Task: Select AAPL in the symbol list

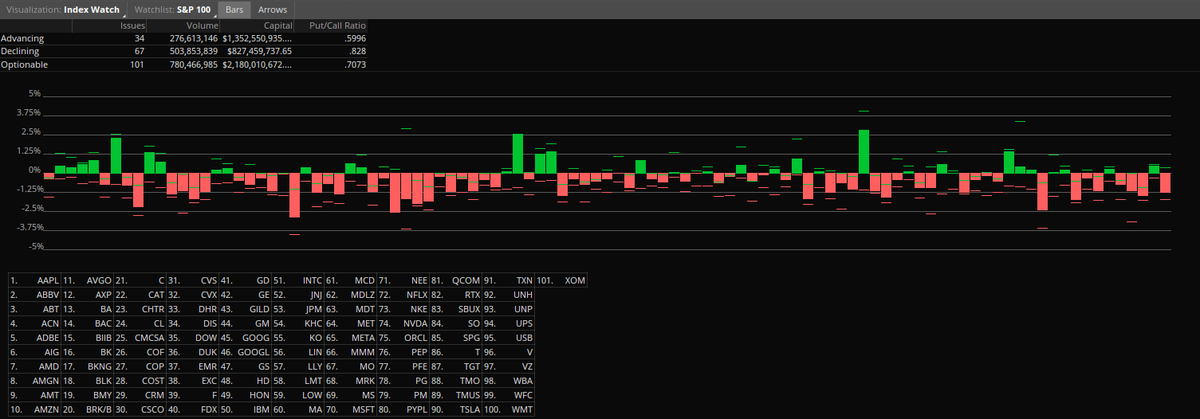Action: (x=48, y=281)
